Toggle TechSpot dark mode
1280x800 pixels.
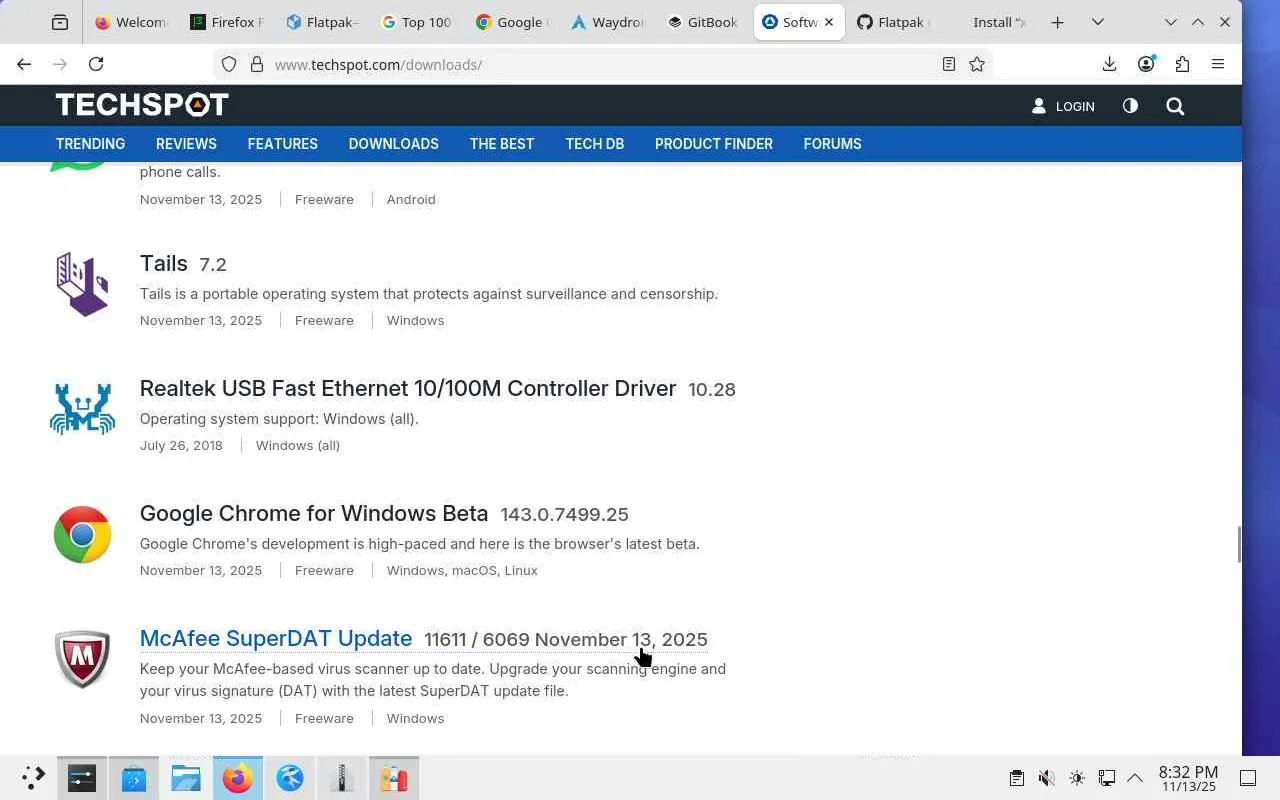pos(1130,105)
